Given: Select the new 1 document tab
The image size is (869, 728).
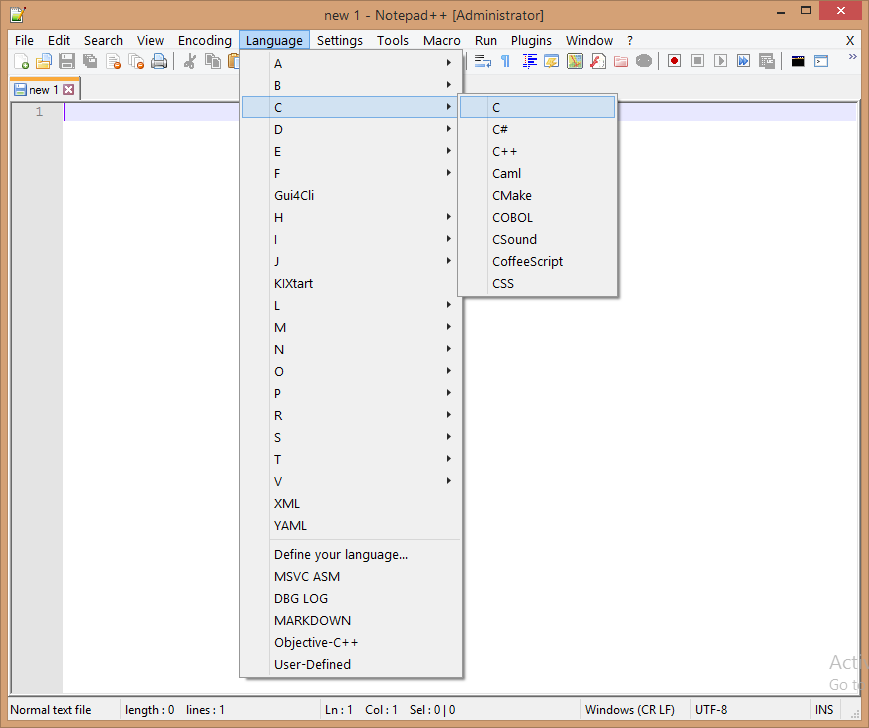Looking at the screenshot, I should coord(44,90).
